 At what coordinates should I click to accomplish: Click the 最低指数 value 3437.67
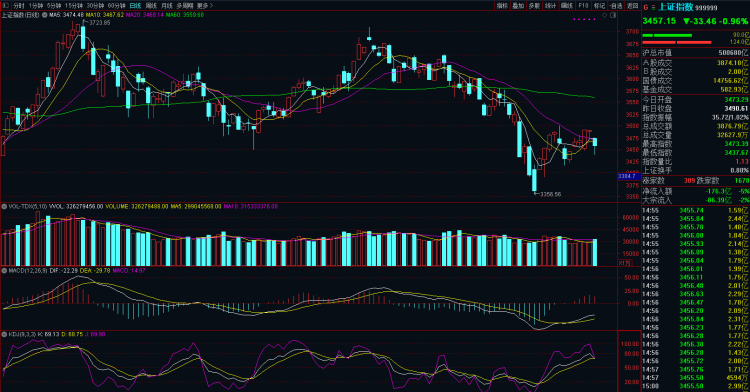click(736, 152)
